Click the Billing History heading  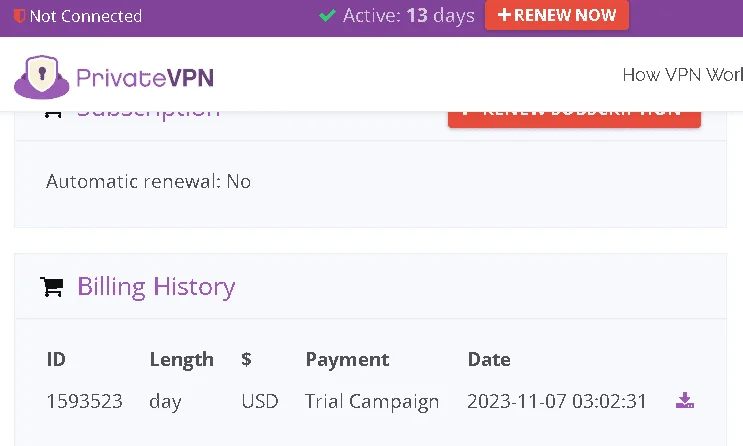pos(156,287)
